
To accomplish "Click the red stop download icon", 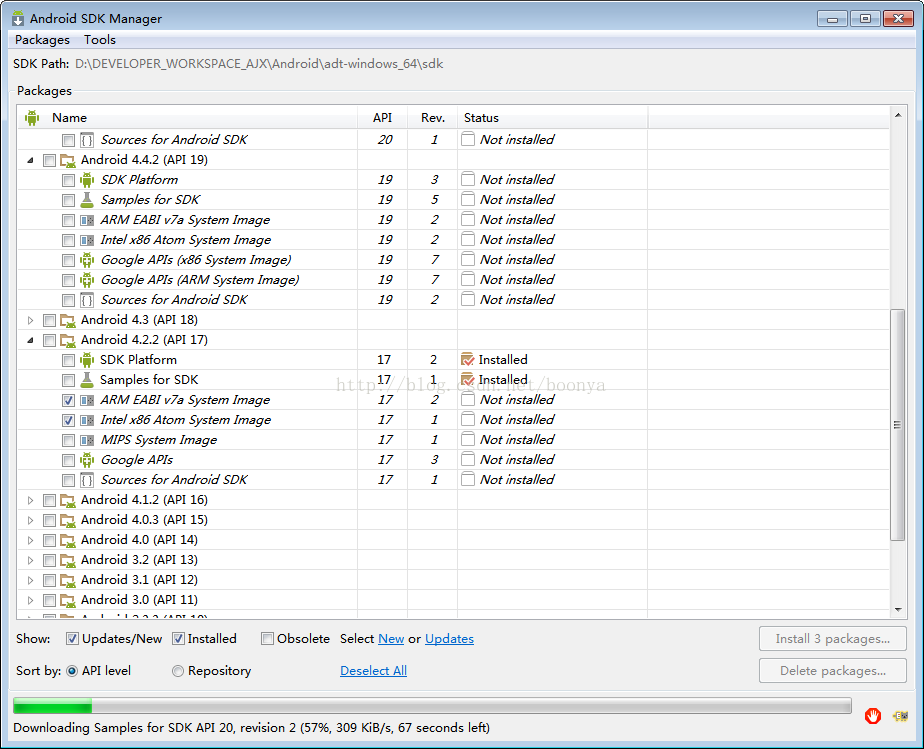I will tap(873, 715).
